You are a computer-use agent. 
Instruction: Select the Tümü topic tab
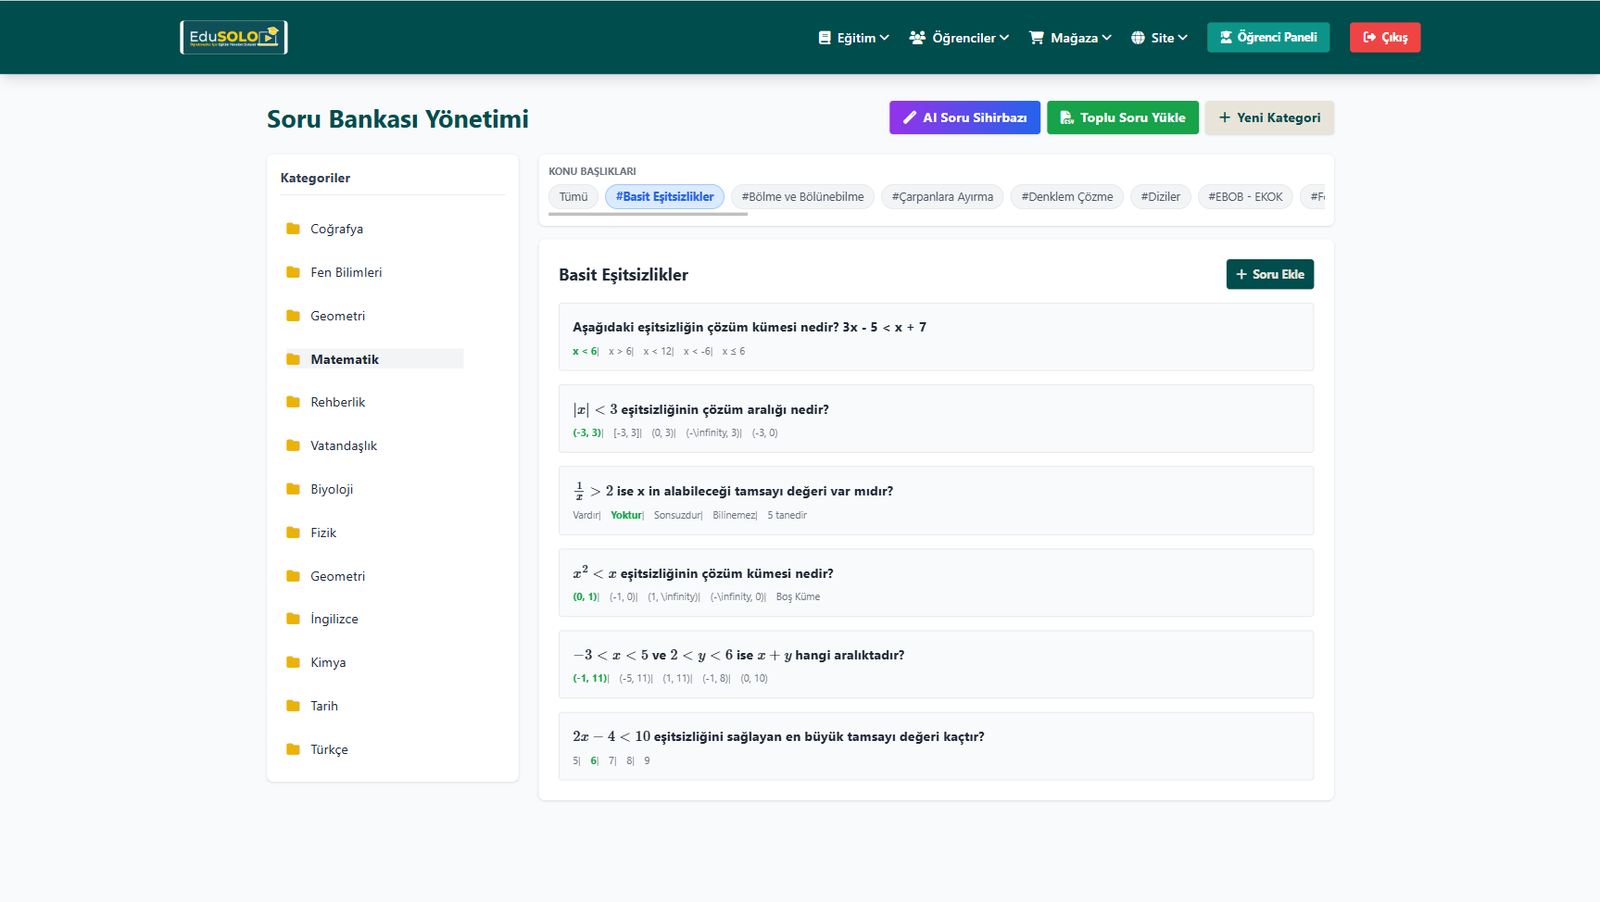(573, 197)
